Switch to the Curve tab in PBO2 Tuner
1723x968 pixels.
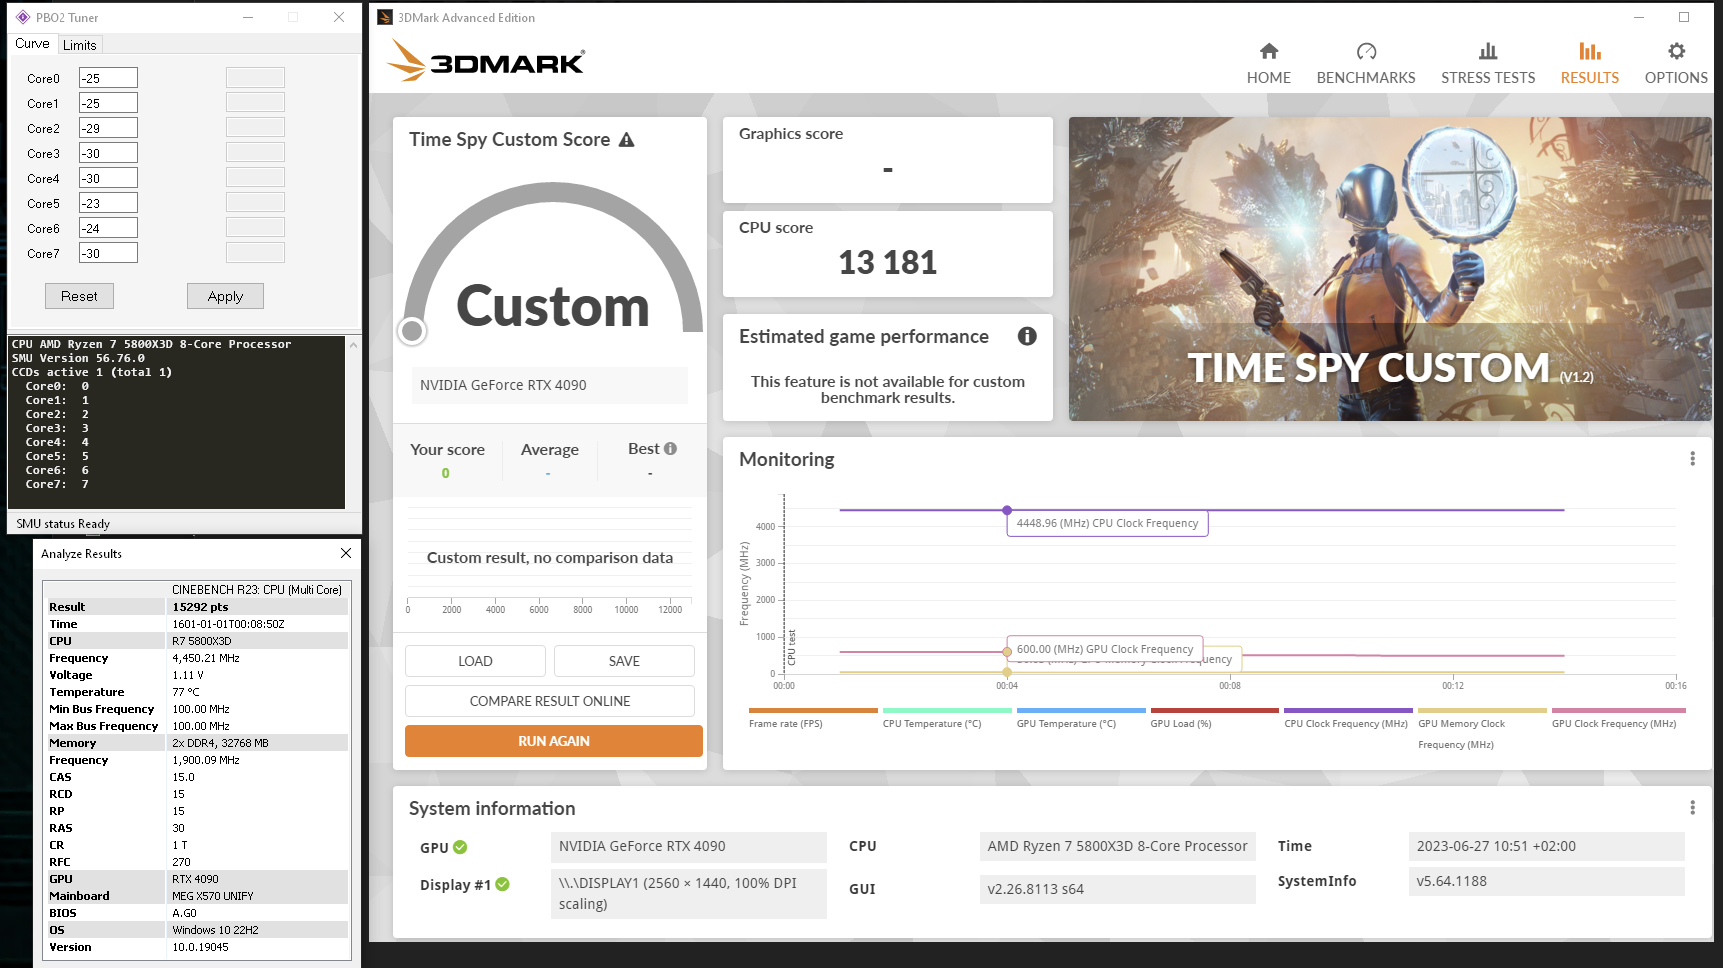(x=32, y=44)
